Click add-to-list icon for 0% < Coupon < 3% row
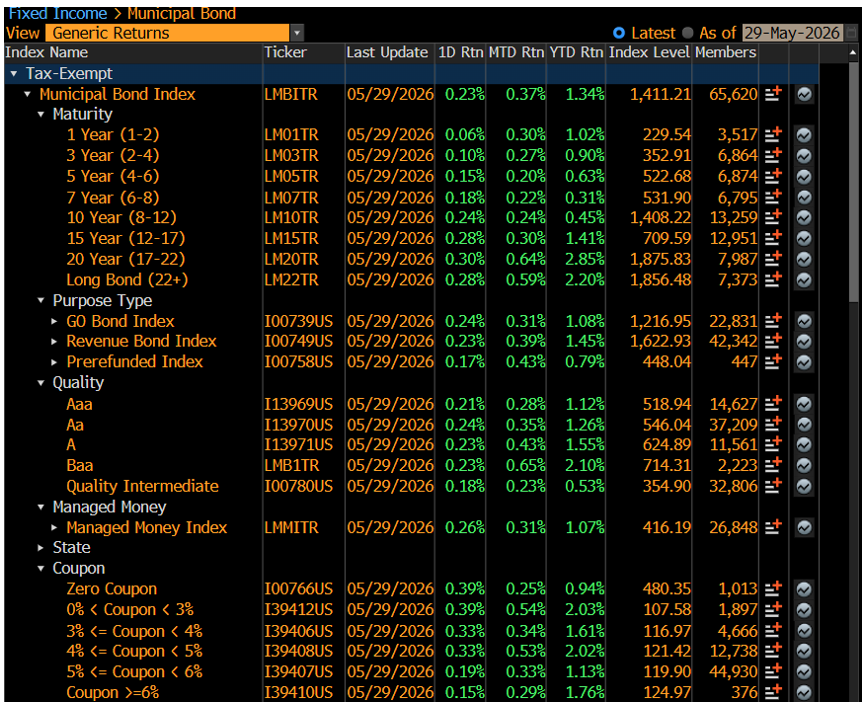 tap(773, 609)
